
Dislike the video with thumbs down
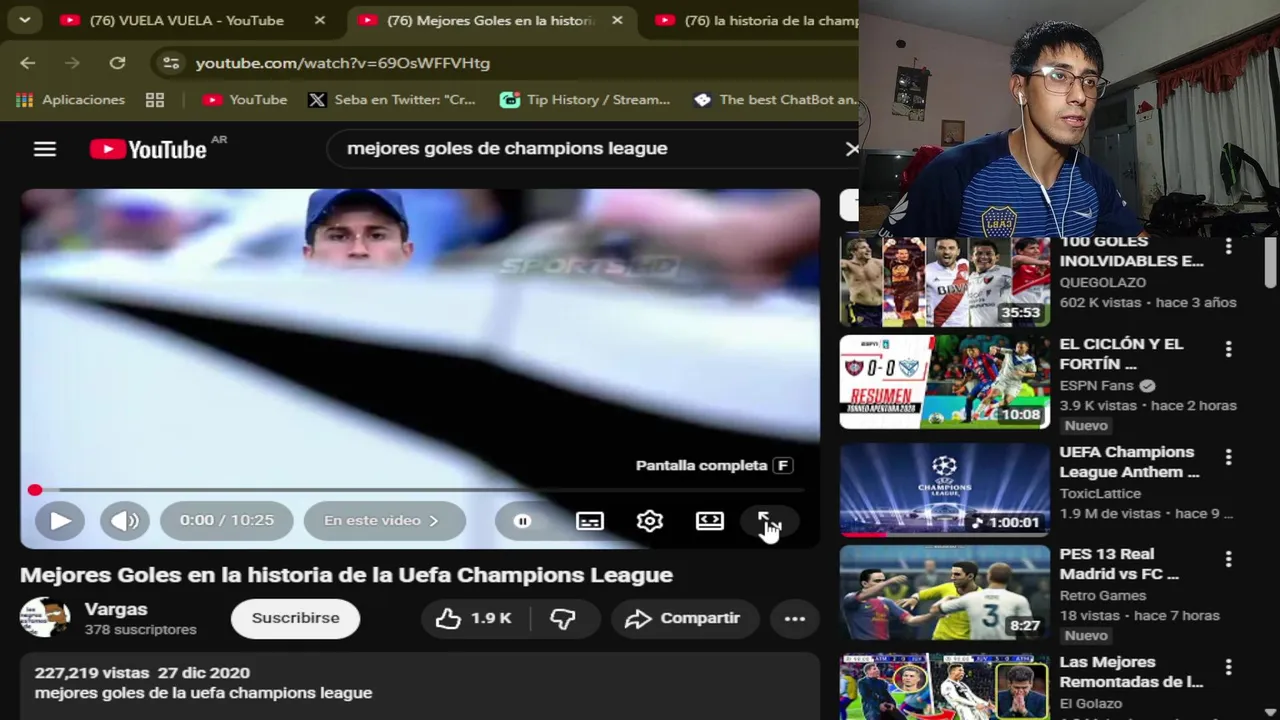click(x=563, y=618)
